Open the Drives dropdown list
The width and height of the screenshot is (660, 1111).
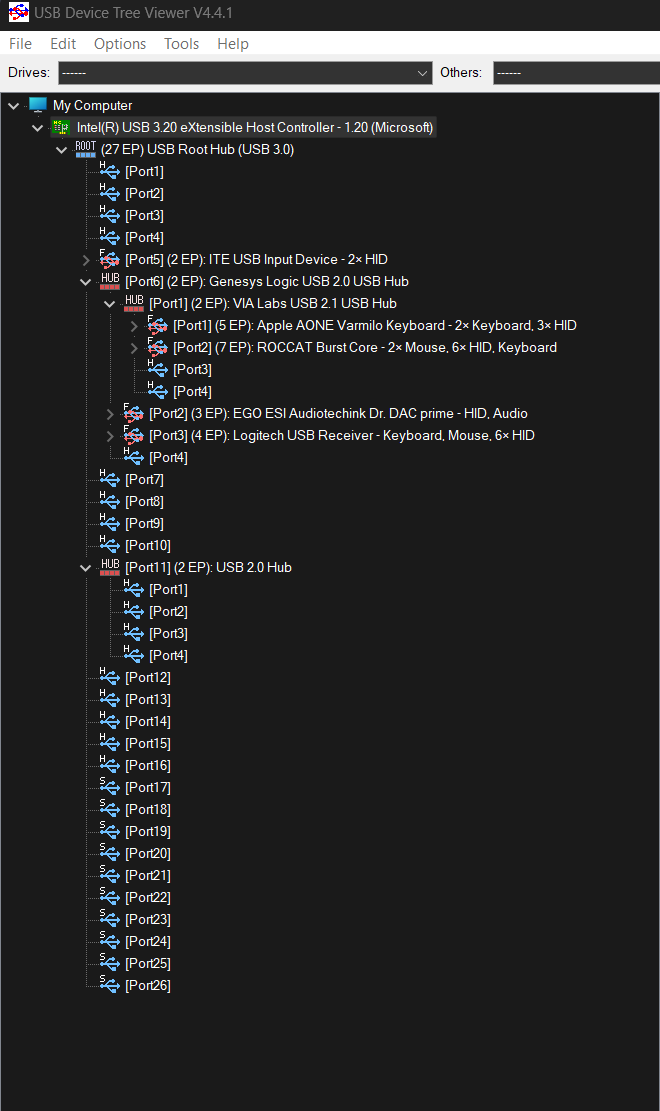pos(245,73)
